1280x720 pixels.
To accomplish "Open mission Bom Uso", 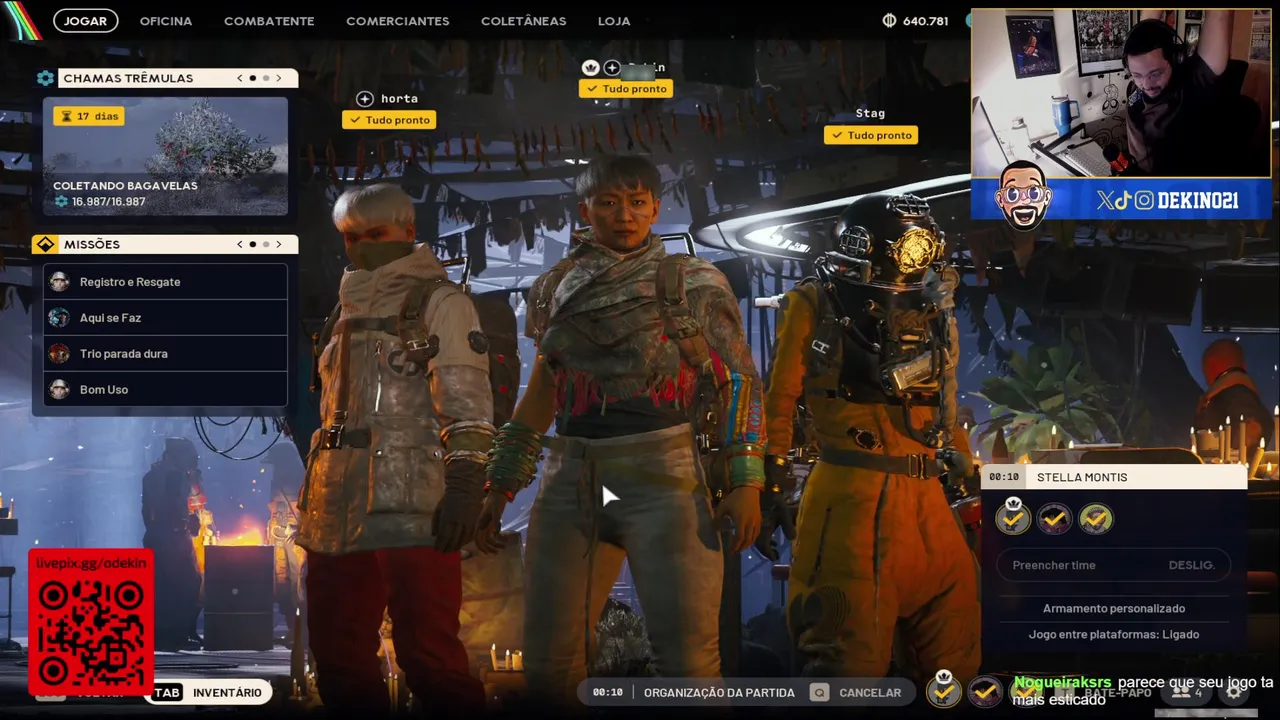I will (165, 390).
